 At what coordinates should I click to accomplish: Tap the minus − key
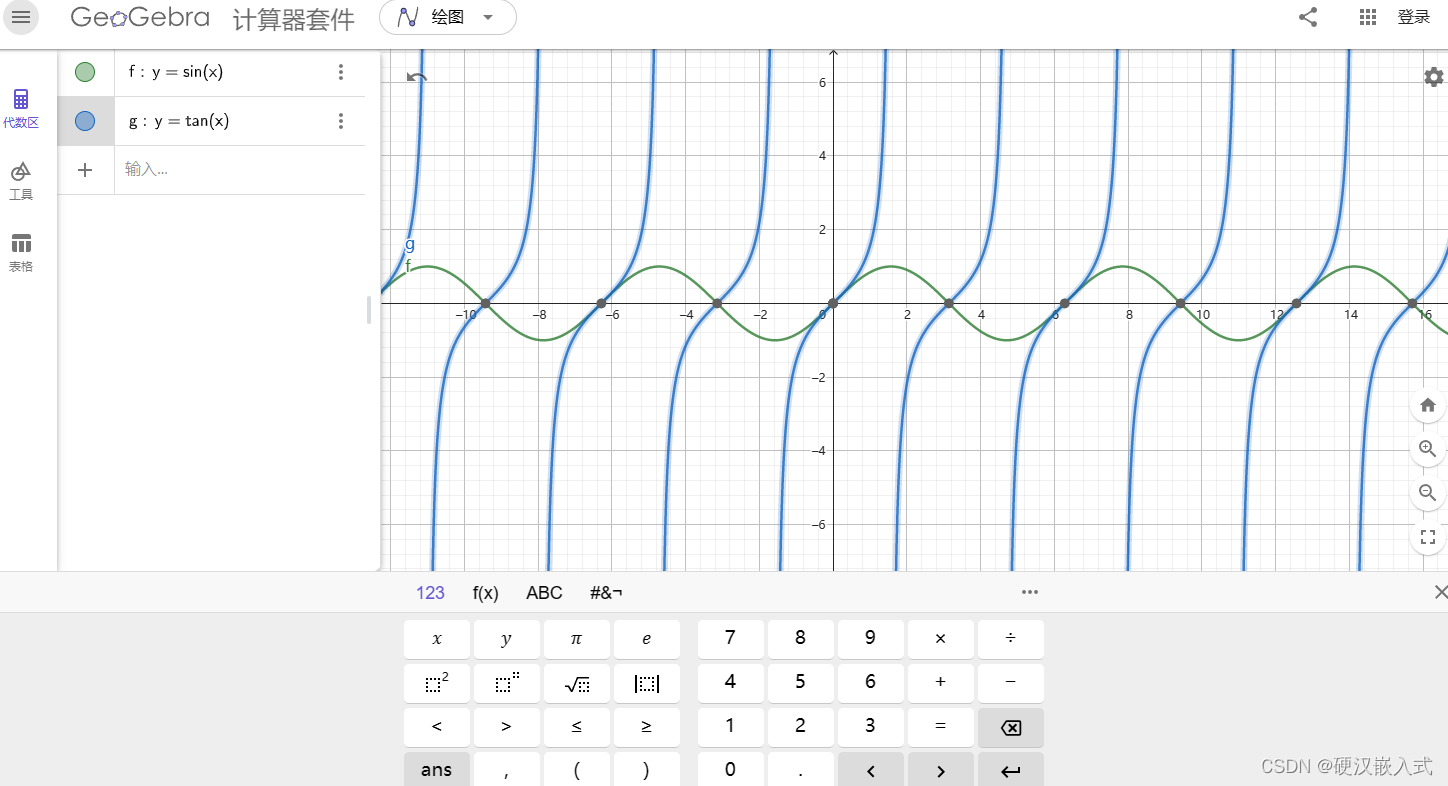pyautogui.click(x=1011, y=683)
